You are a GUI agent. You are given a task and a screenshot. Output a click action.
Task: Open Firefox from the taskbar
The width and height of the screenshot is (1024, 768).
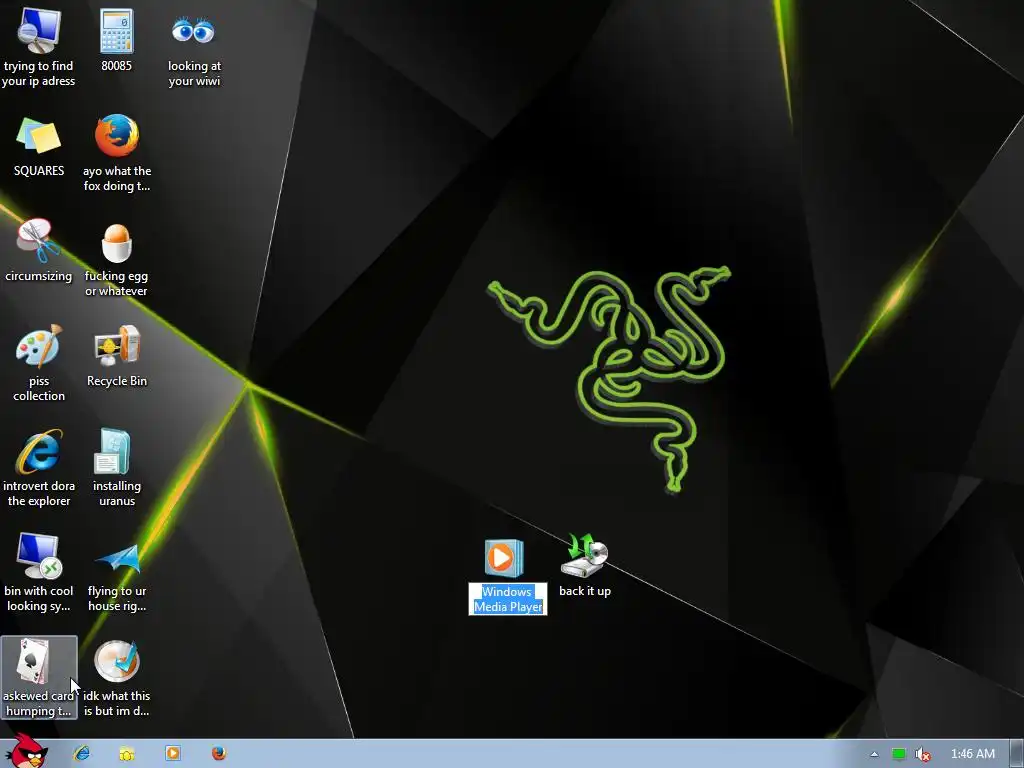(219, 753)
